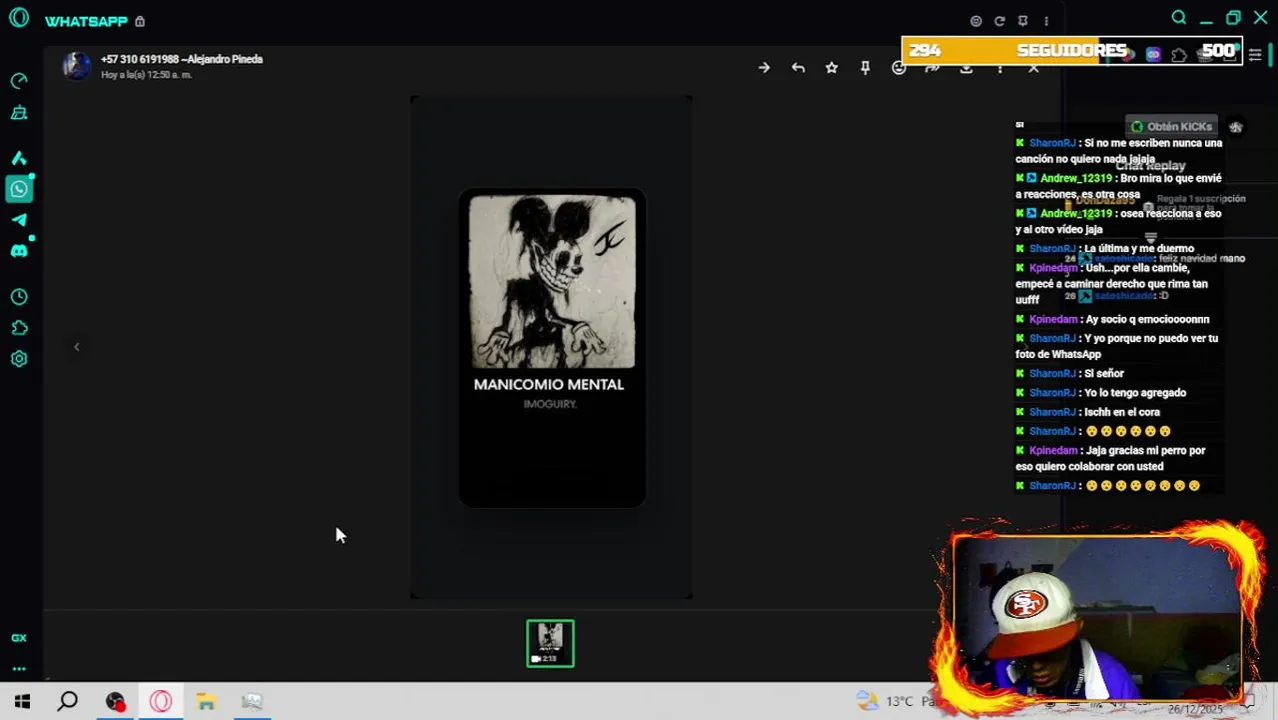Open the red-dot recording app on taskbar

(115, 702)
